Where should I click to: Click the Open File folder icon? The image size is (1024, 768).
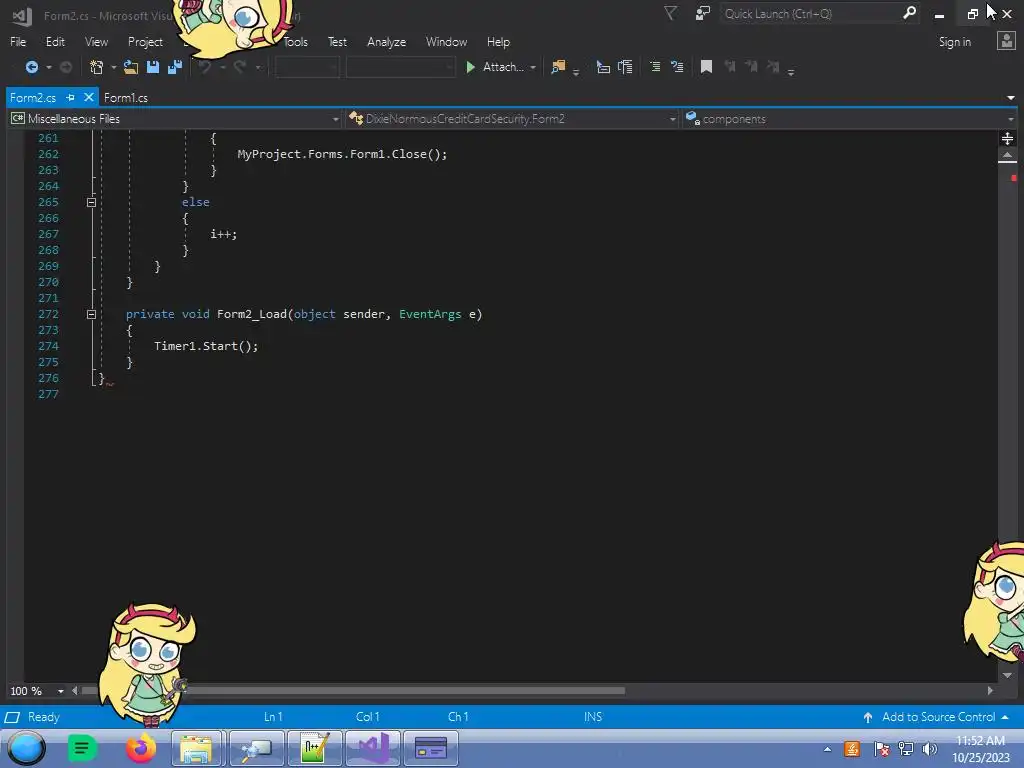[x=131, y=67]
